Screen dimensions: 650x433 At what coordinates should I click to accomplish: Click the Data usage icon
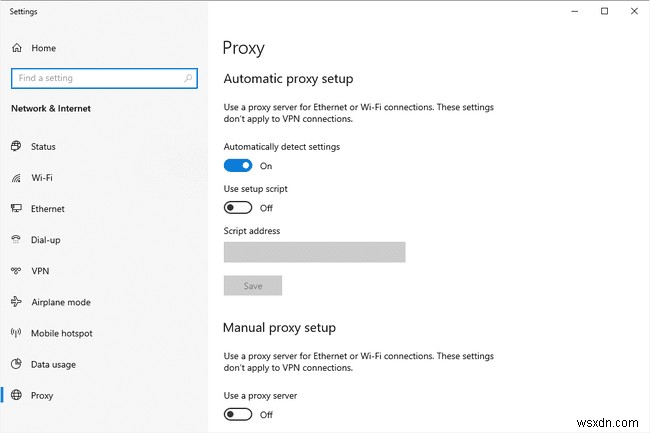(x=16, y=364)
